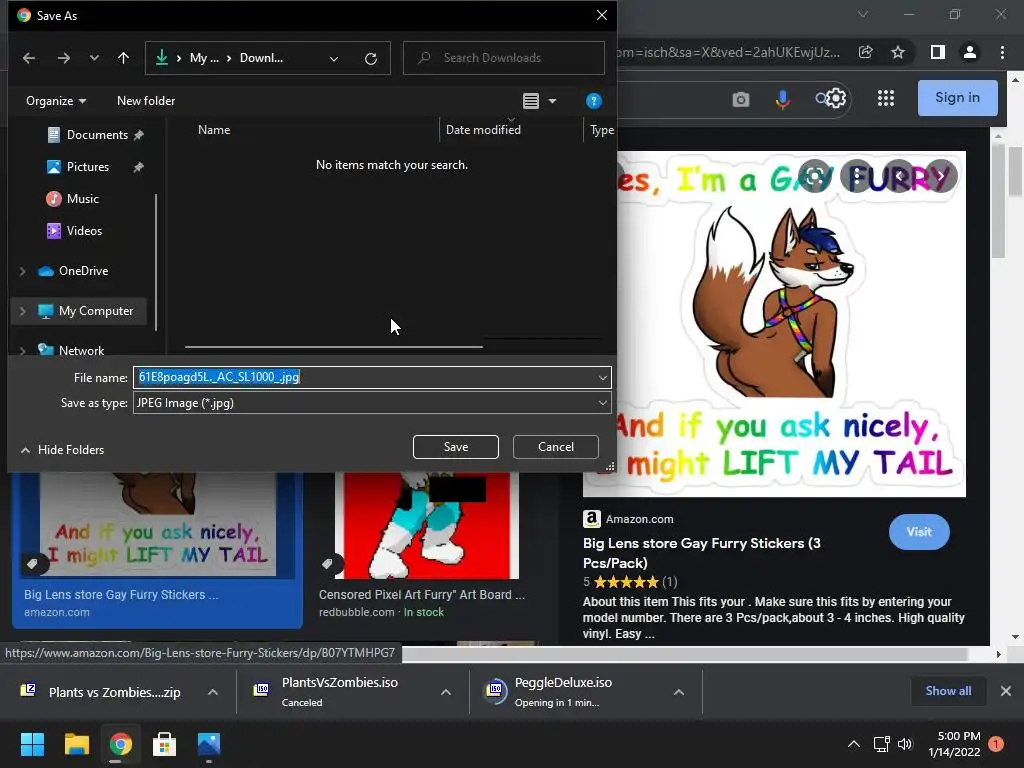
Task: Open File Explorer from taskbar
Action: [x=76, y=744]
